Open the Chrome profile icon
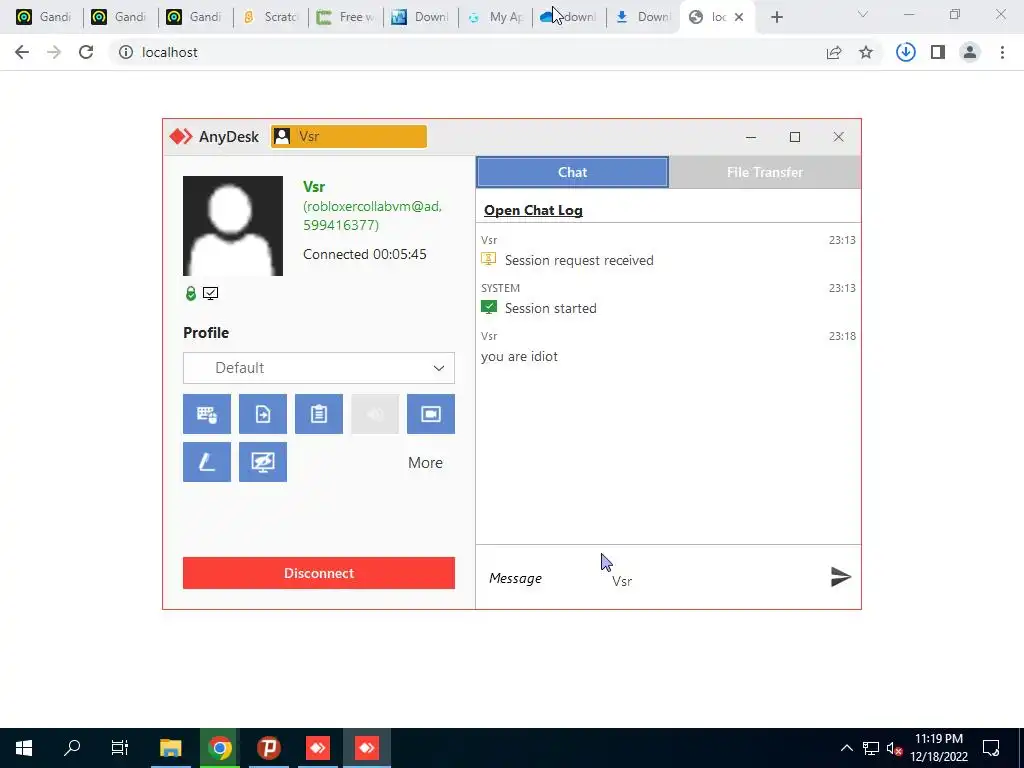This screenshot has width=1024, height=768. [x=970, y=52]
